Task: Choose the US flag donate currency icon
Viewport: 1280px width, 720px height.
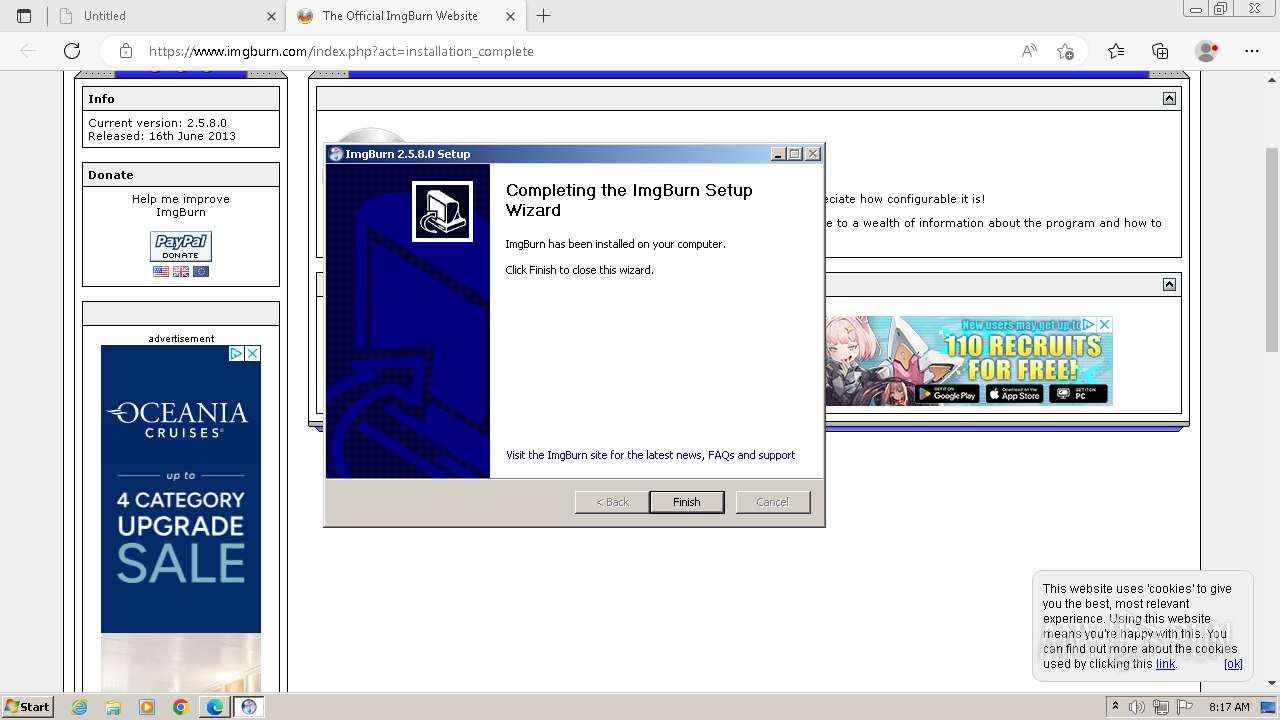Action: (x=161, y=271)
